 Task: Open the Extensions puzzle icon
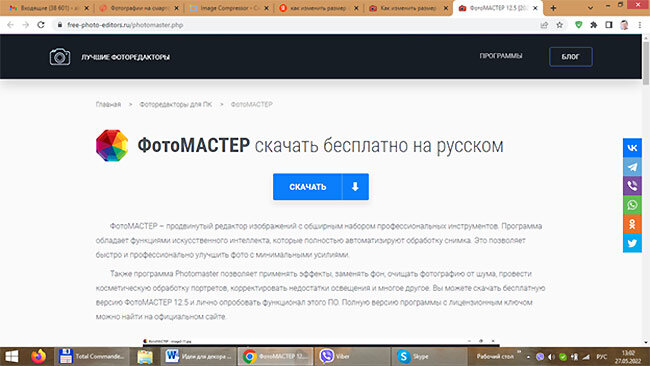pos(593,25)
